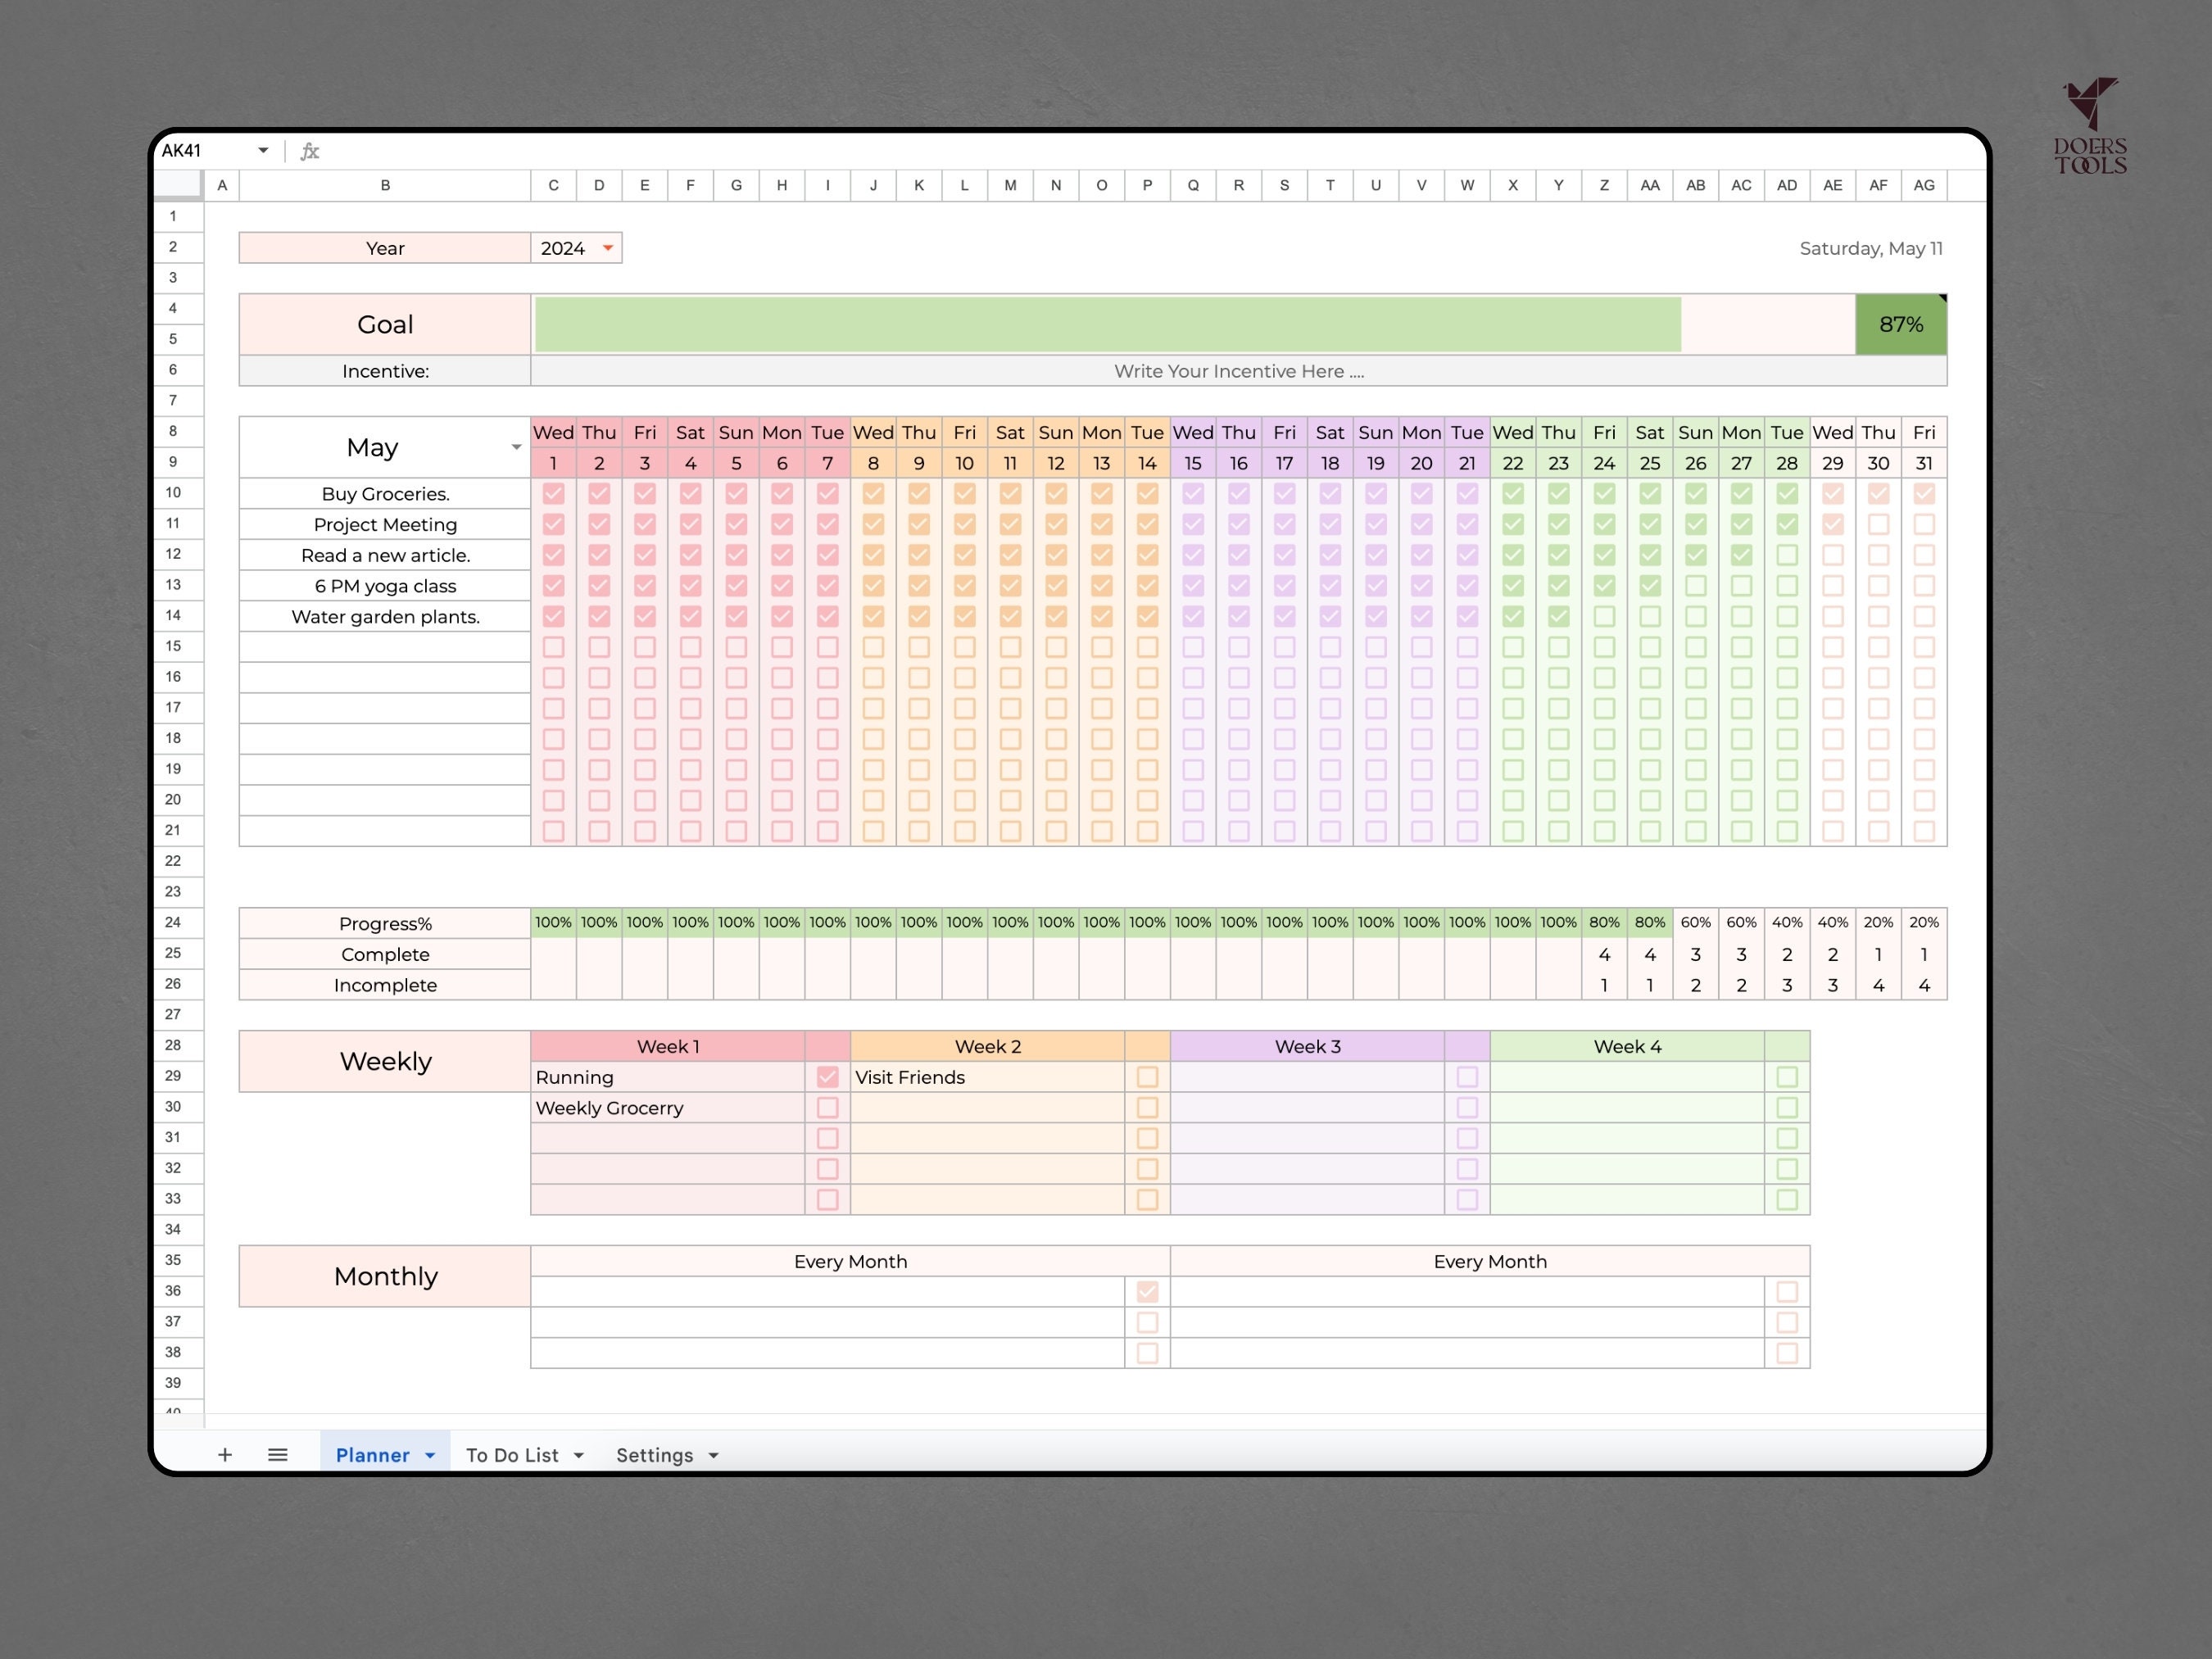The width and height of the screenshot is (2212, 1659).
Task: Add a new sheet with the plus icon
Action: (225, 1455)
